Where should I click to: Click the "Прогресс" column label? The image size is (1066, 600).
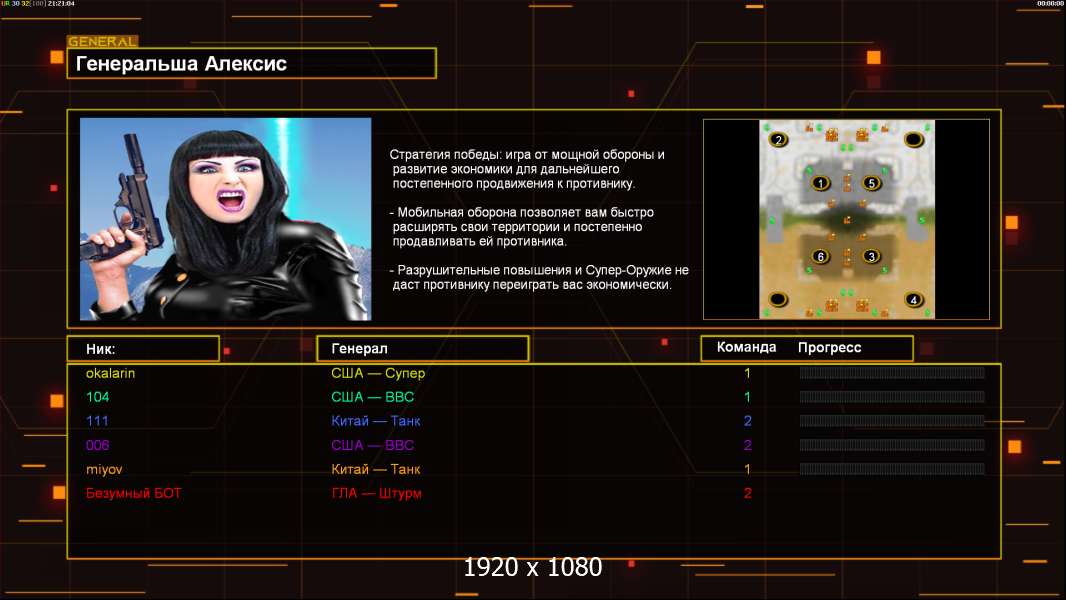[829, 348]
